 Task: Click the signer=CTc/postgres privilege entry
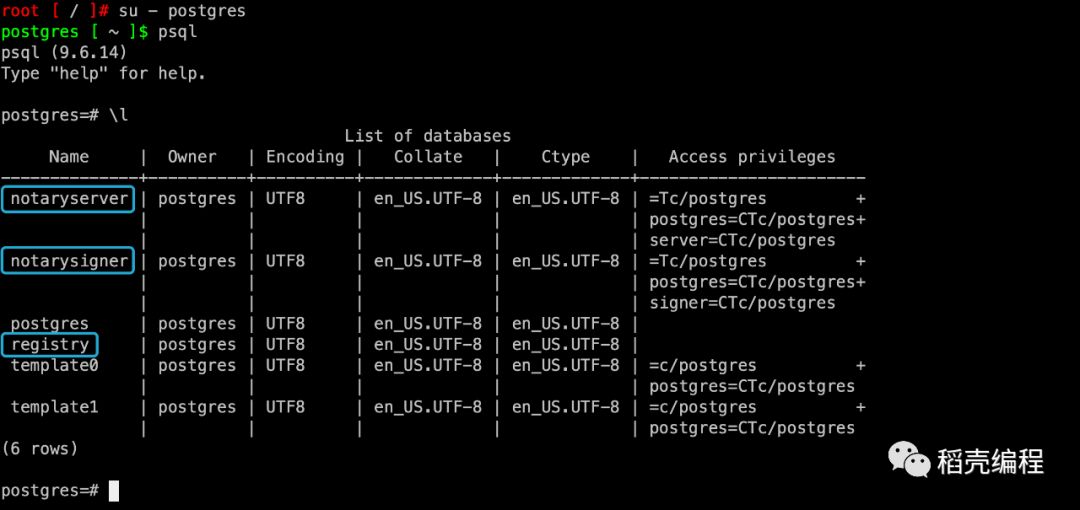tap(742, 303)
